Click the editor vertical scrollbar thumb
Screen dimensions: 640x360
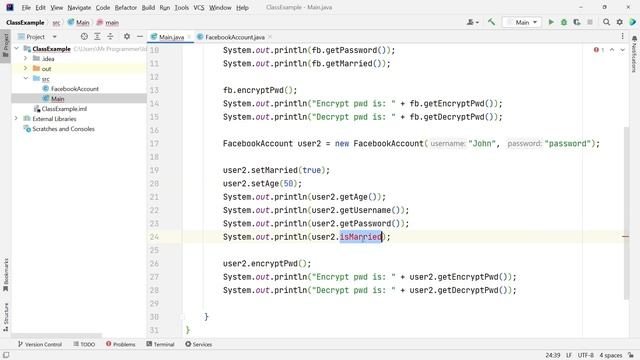[x=626, y=213]
